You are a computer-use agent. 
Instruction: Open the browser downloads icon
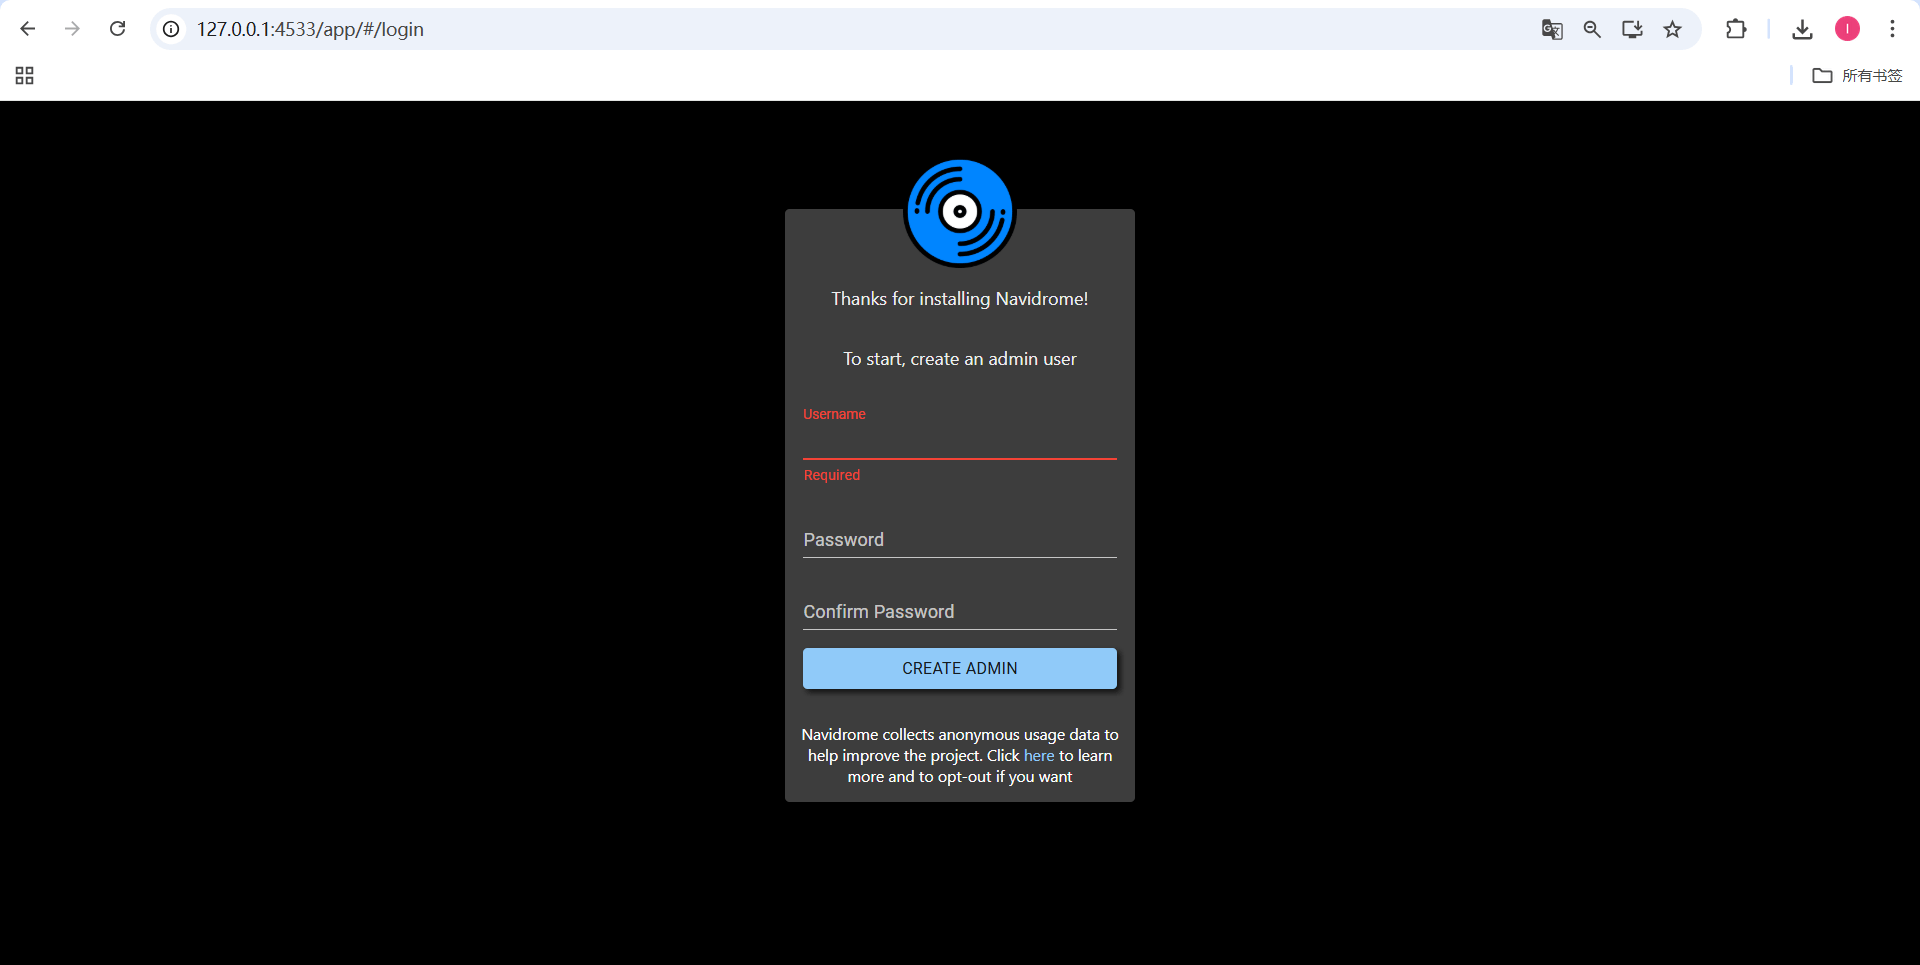point(1802,29)
